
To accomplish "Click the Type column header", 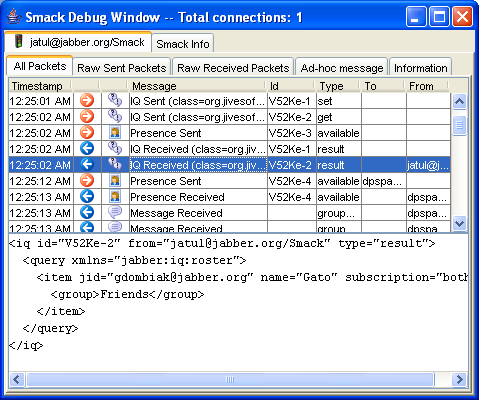I will [x=338, y=86].
